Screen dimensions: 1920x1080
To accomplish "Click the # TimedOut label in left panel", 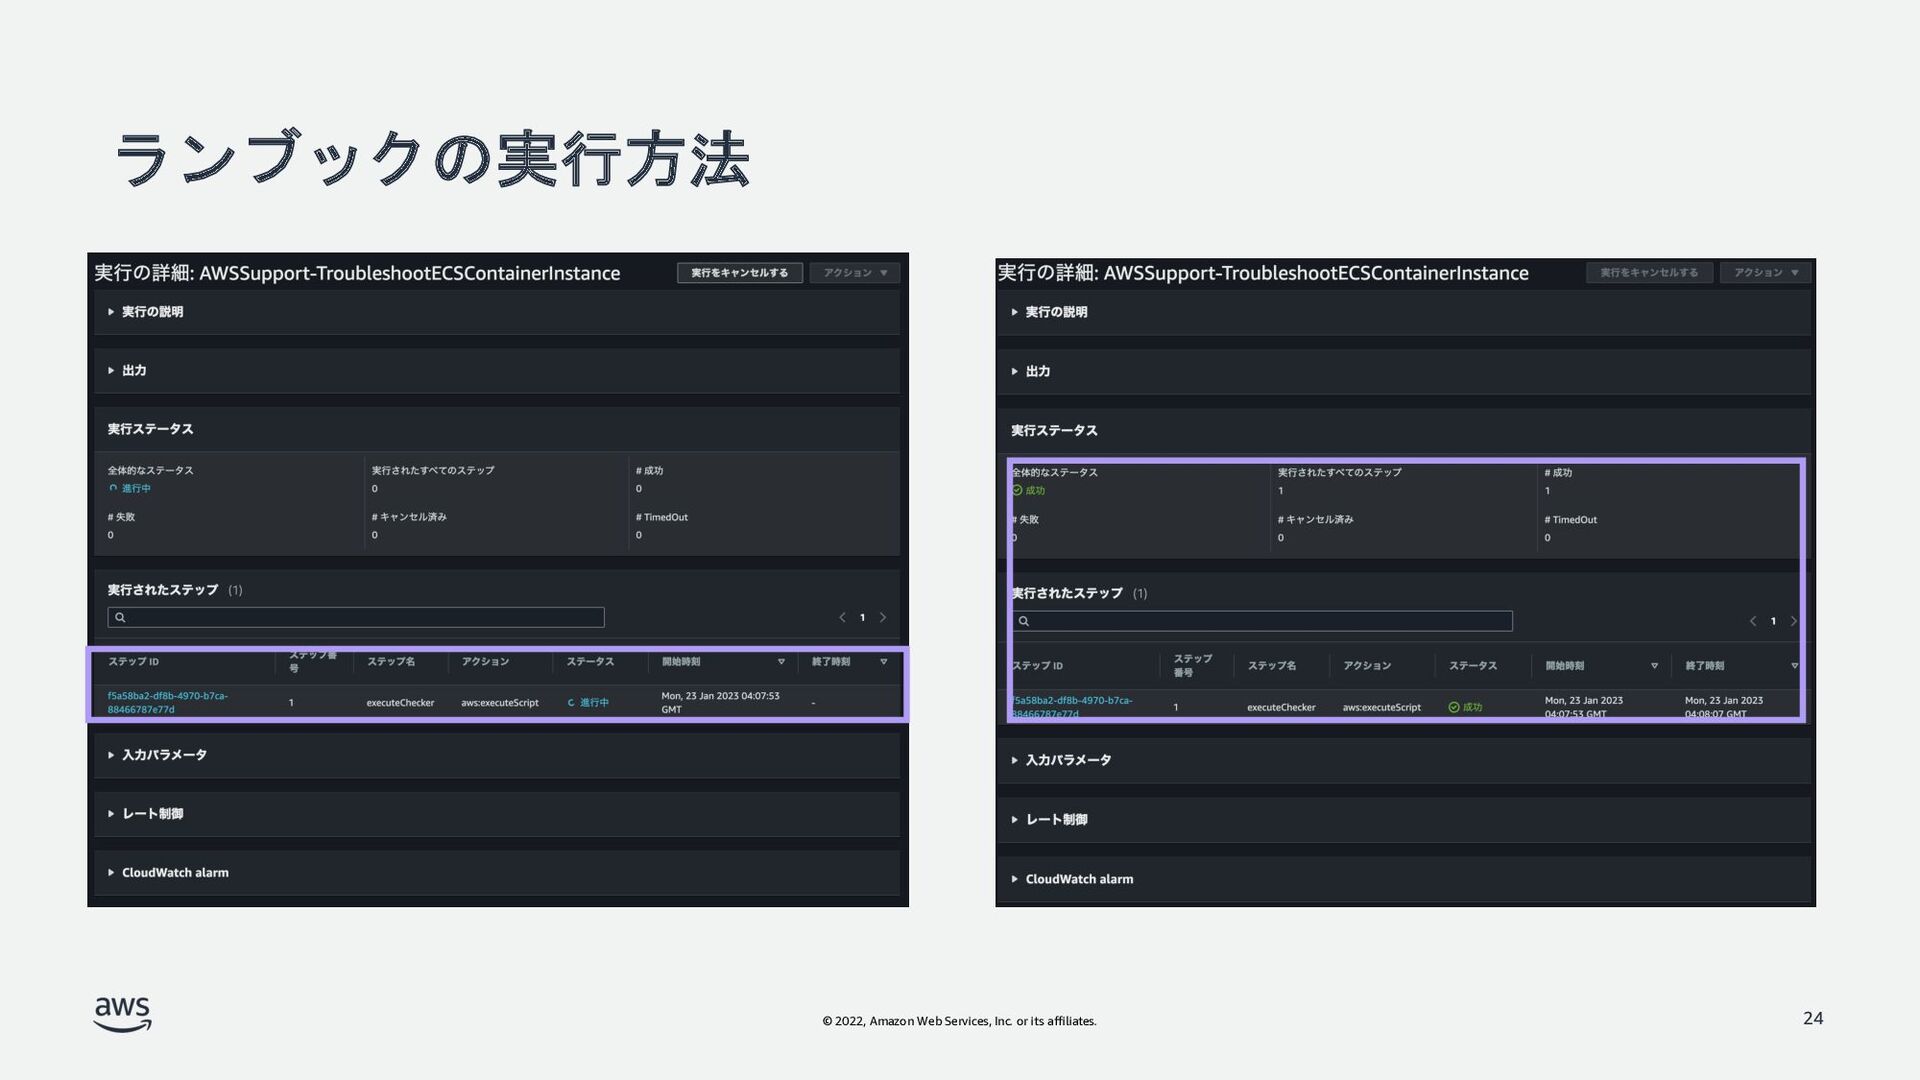I will point(661,518).
